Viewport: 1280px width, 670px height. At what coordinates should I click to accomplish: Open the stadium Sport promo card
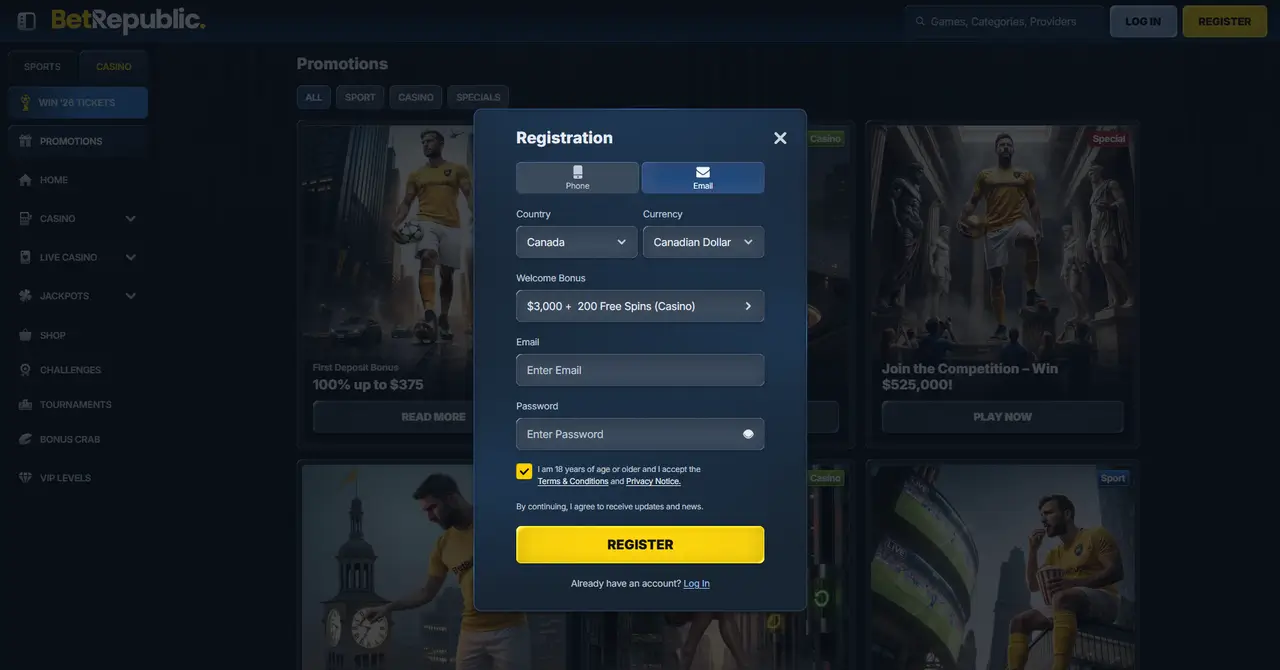[1003, 567]
